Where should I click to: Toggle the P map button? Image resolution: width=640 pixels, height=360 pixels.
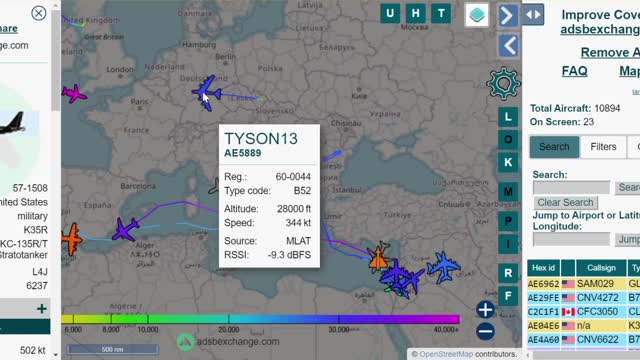(508, 221)
